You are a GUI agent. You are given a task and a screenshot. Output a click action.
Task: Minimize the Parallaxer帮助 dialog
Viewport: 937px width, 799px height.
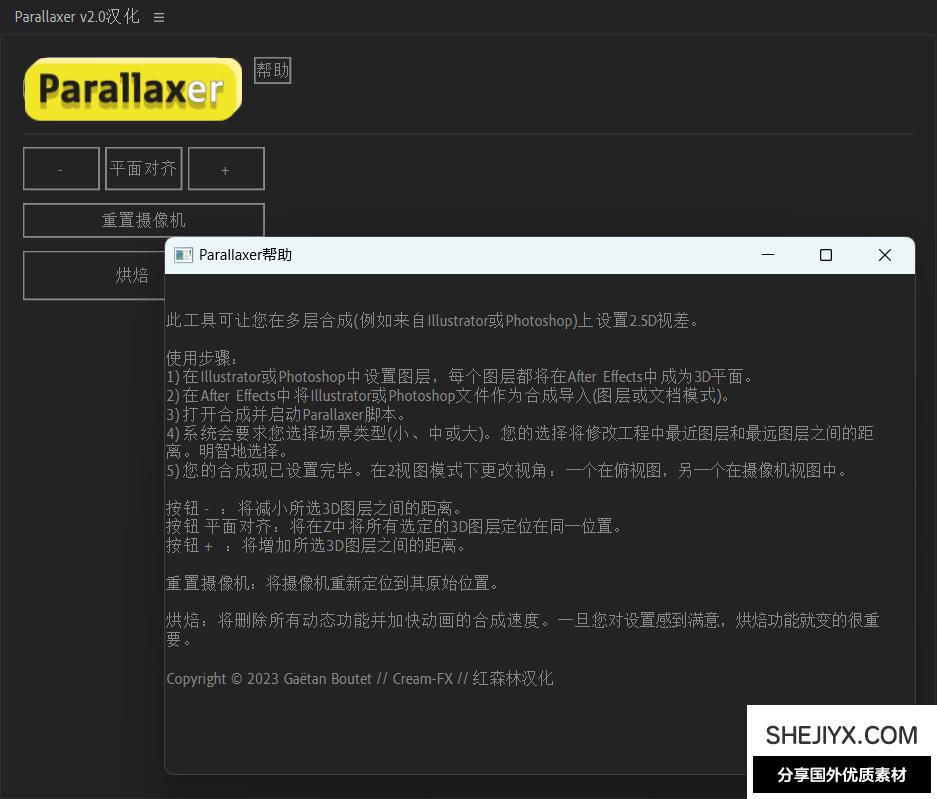(x=768, y=255)
